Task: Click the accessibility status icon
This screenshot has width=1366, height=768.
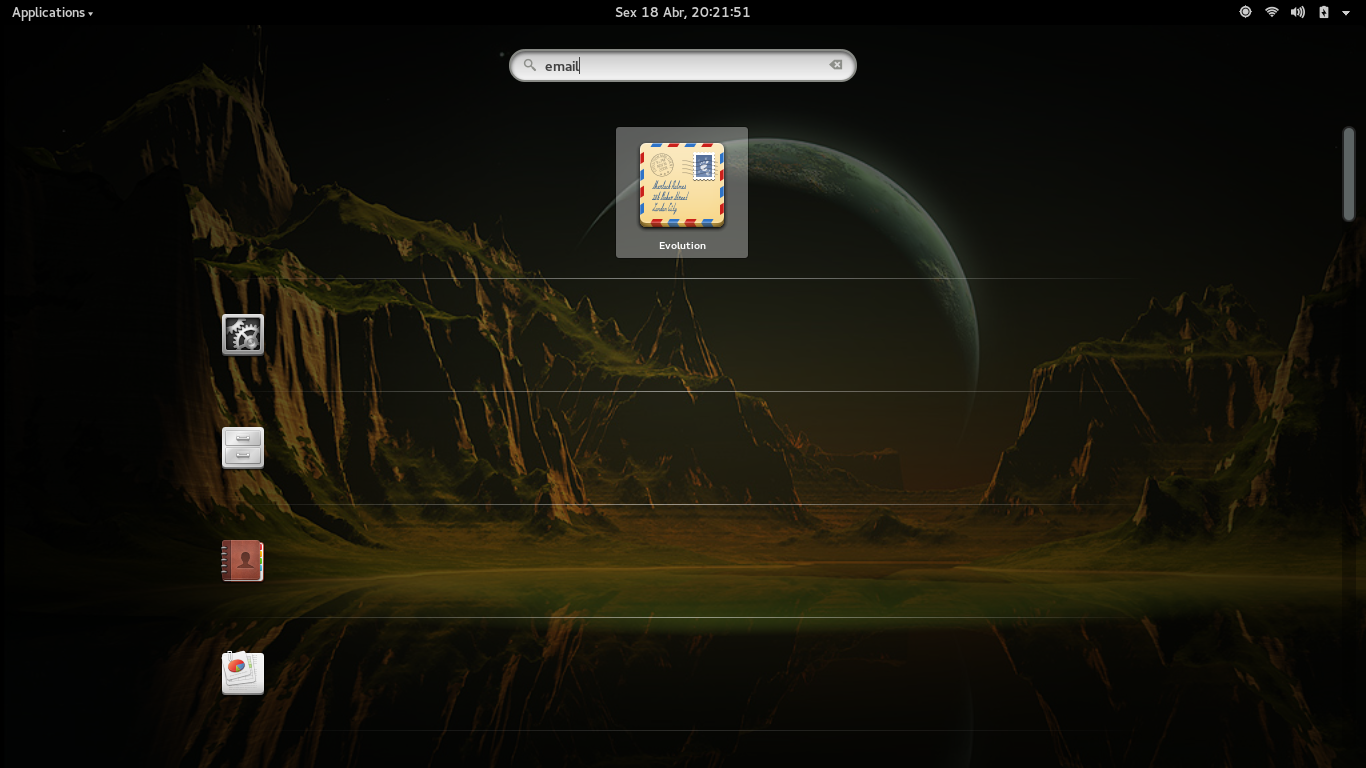Action: (x=1245, y=12)
